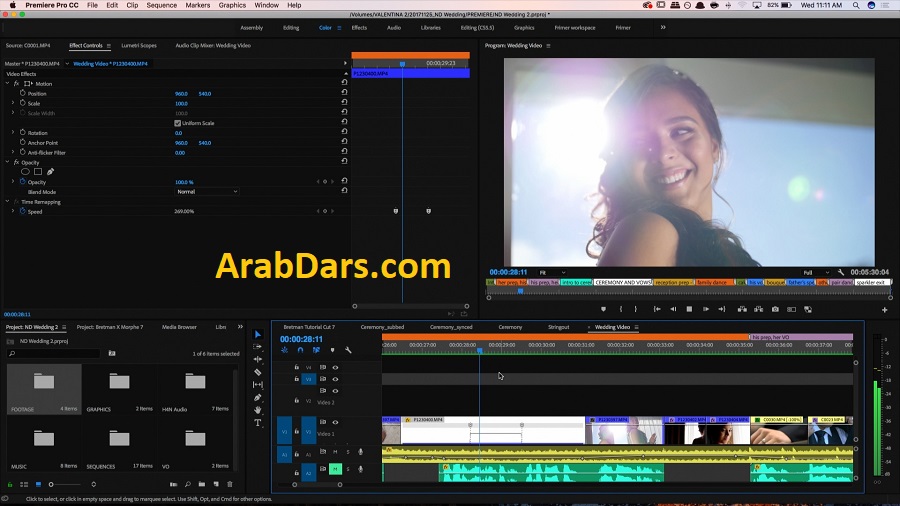Image resolution: width=900 pixels, height=506 pixels.
Task: Open the Program monitor button editor plus
Action: click(x=885, y=310)
